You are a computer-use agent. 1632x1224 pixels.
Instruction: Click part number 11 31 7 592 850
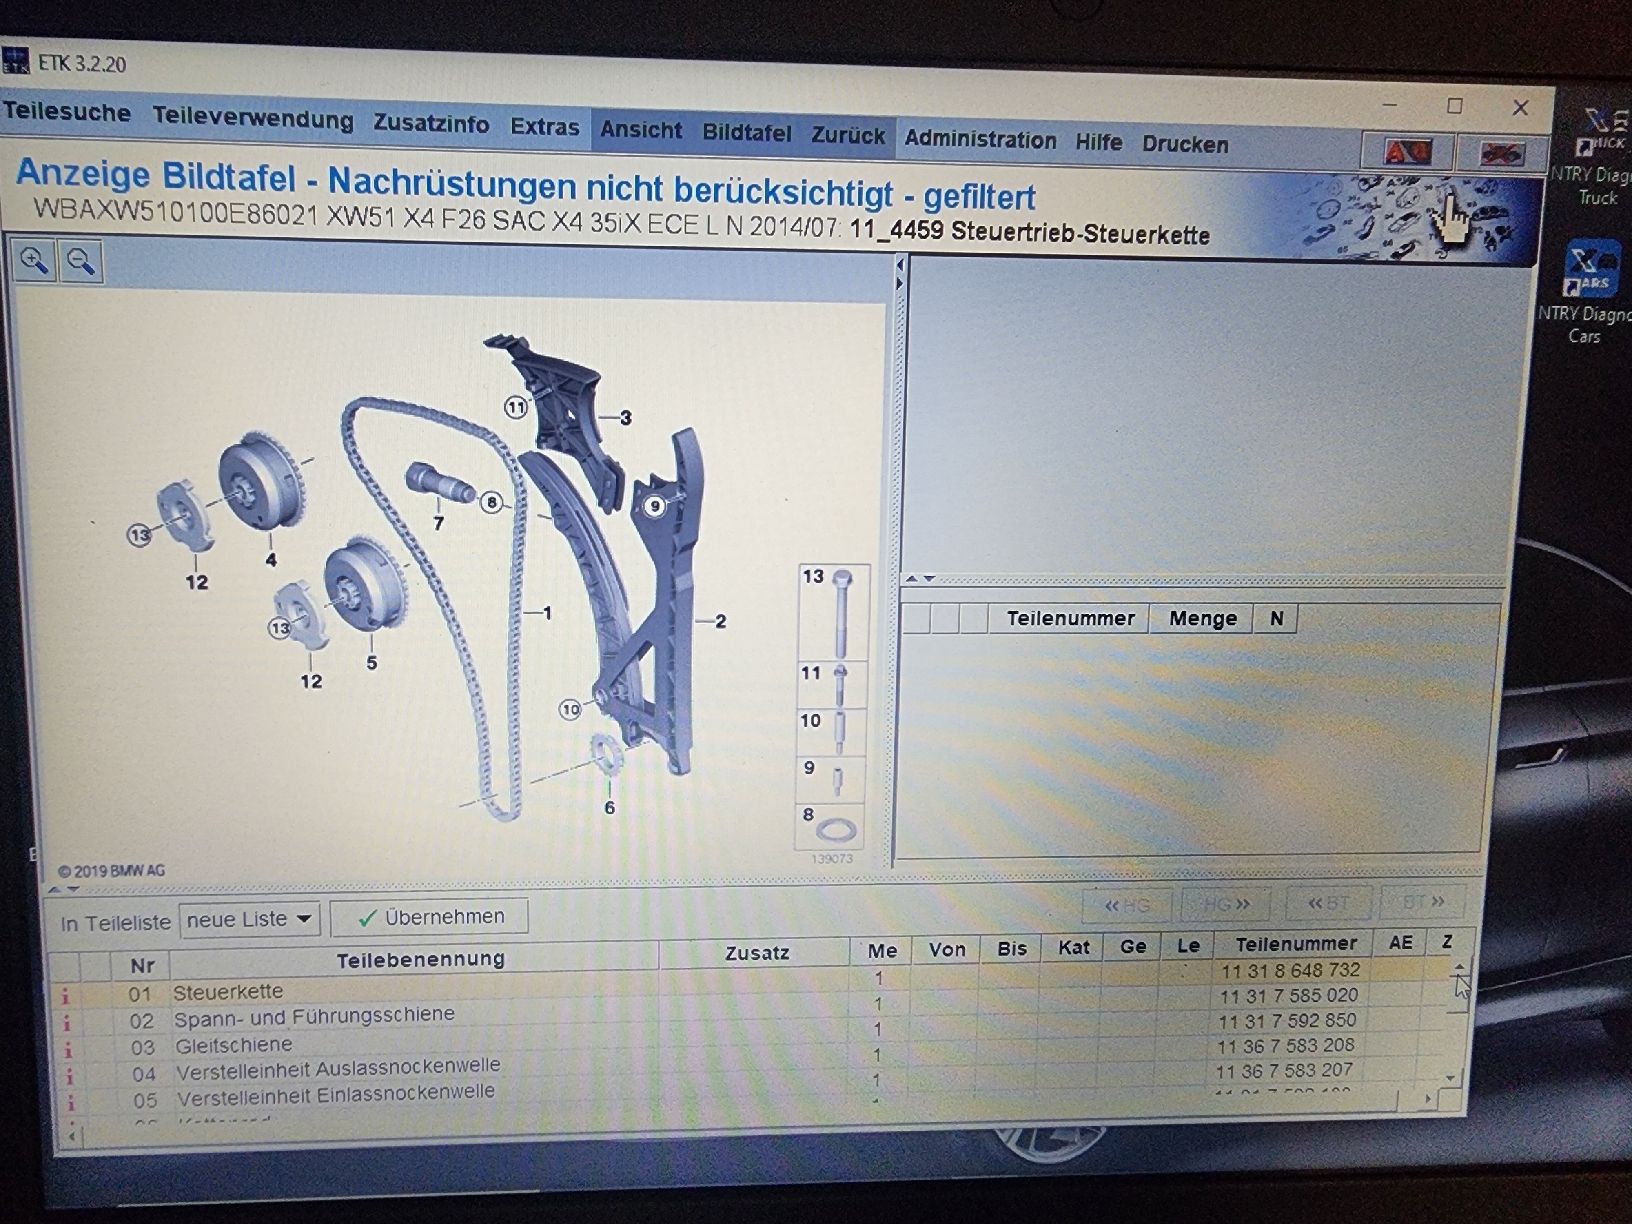[1287, 1021]
